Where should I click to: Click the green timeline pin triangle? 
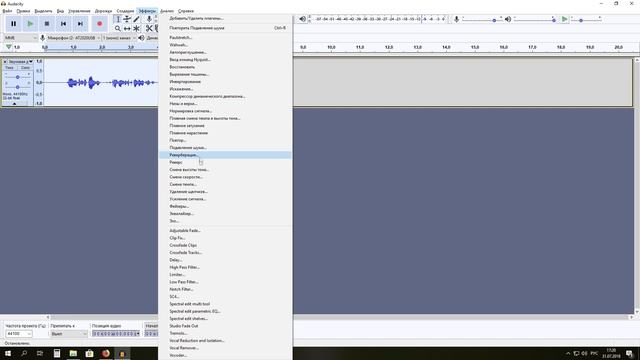(x=9, y=47)
